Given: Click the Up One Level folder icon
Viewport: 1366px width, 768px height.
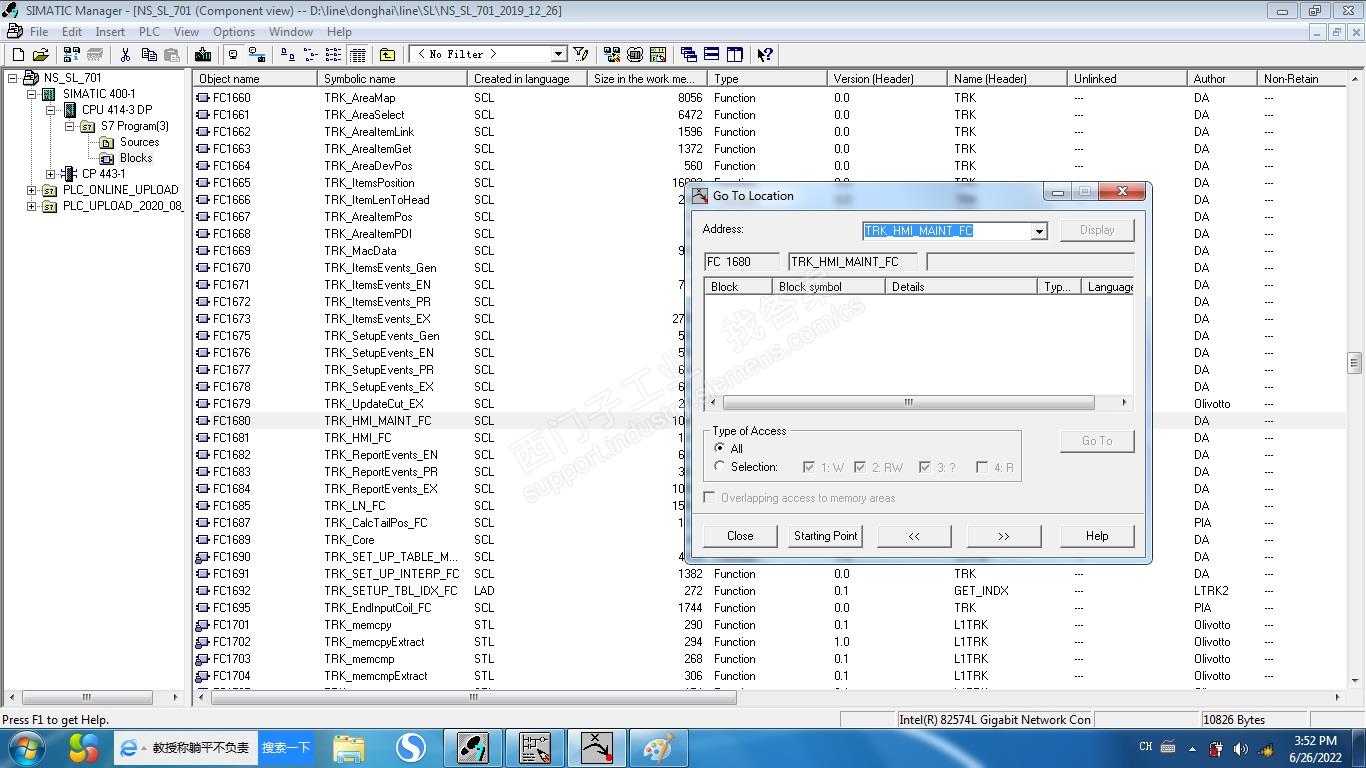Looking at the screenshot, I should [x=387, y=55].
